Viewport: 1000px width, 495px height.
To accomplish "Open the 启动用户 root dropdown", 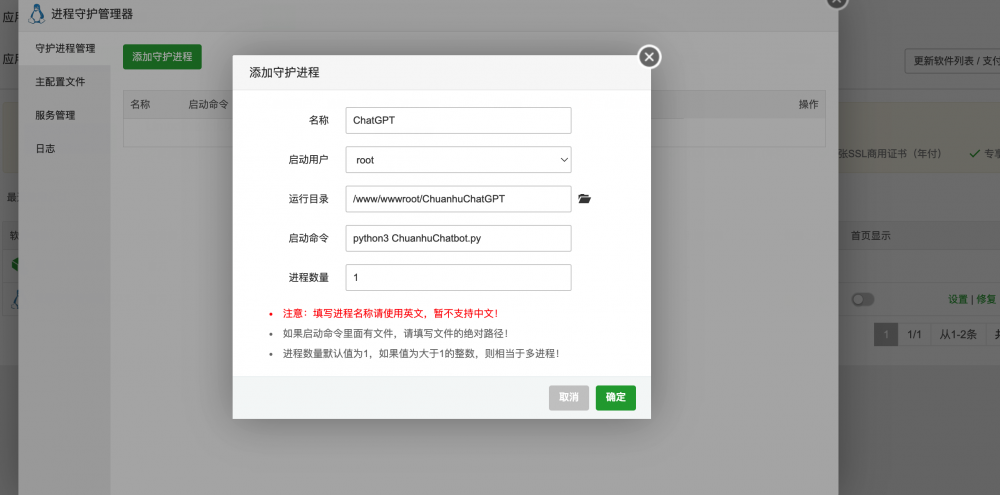I will [x=458, y=160].
